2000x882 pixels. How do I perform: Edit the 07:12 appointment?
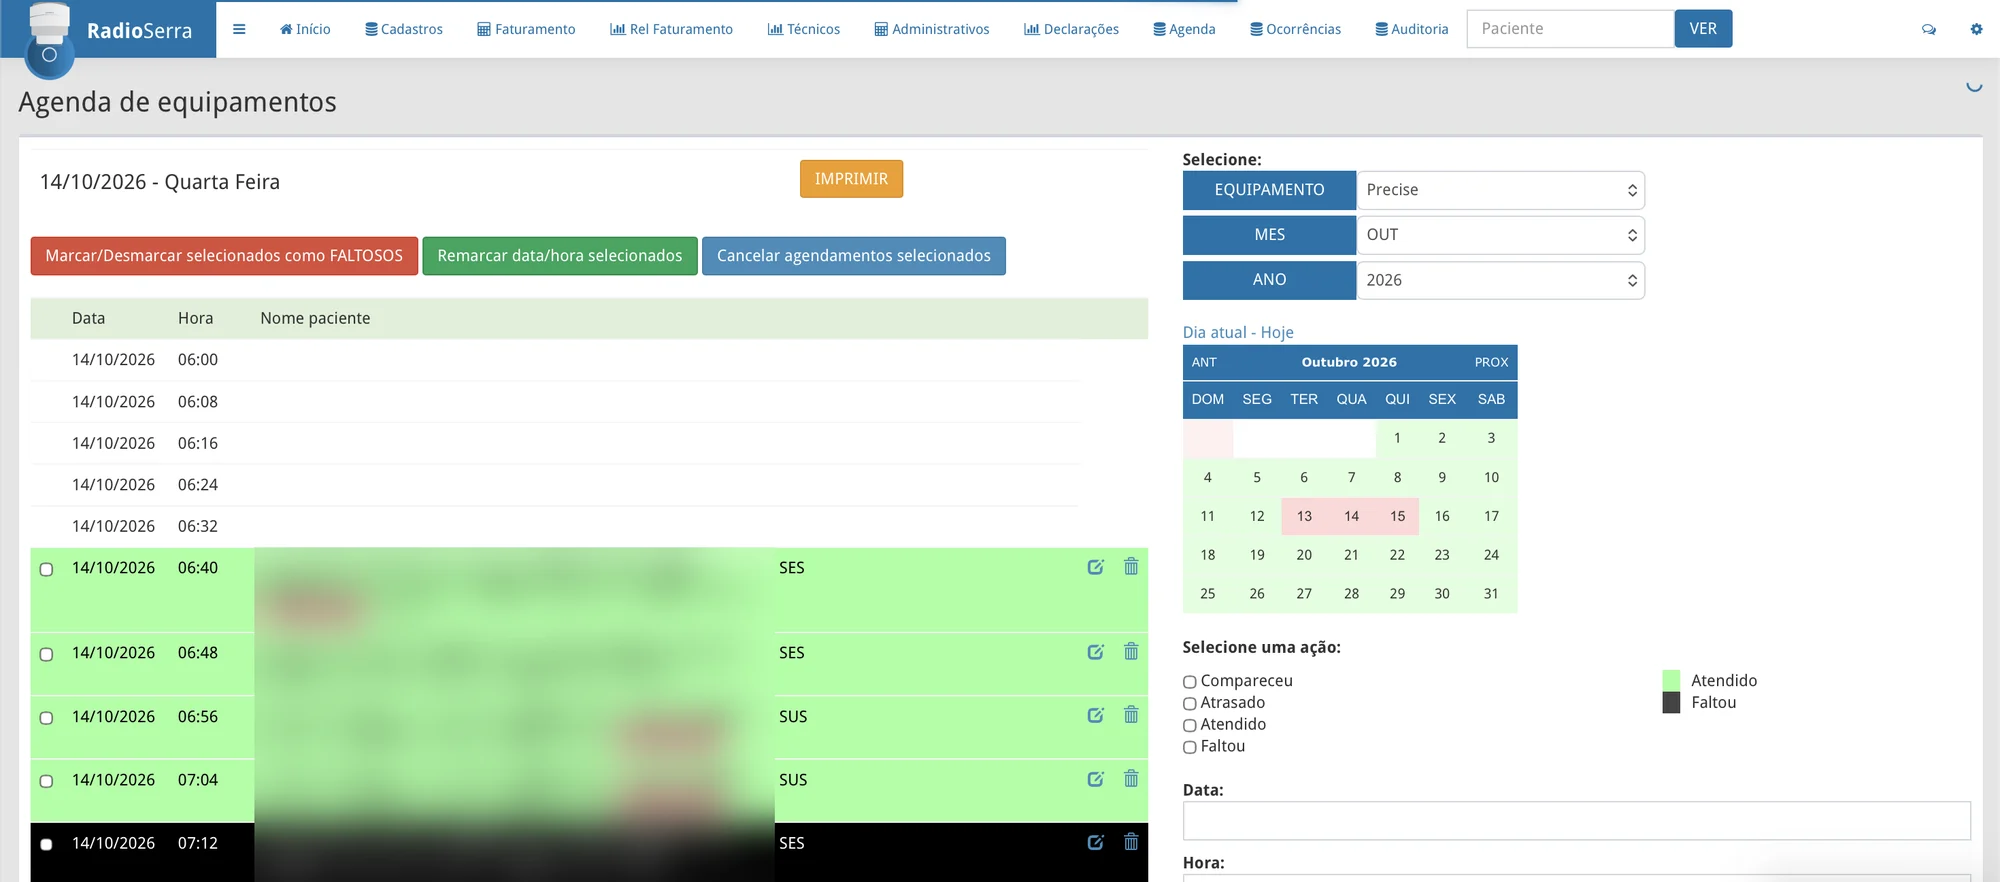point(1096,842)
